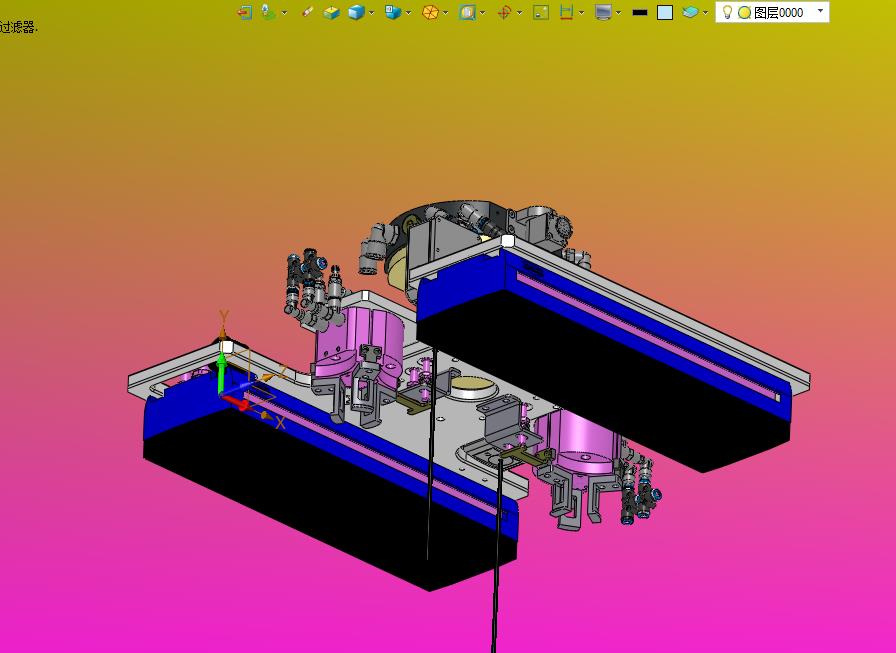
Task: Click the orange wireframe polygon icon
Action: point(430,13)
